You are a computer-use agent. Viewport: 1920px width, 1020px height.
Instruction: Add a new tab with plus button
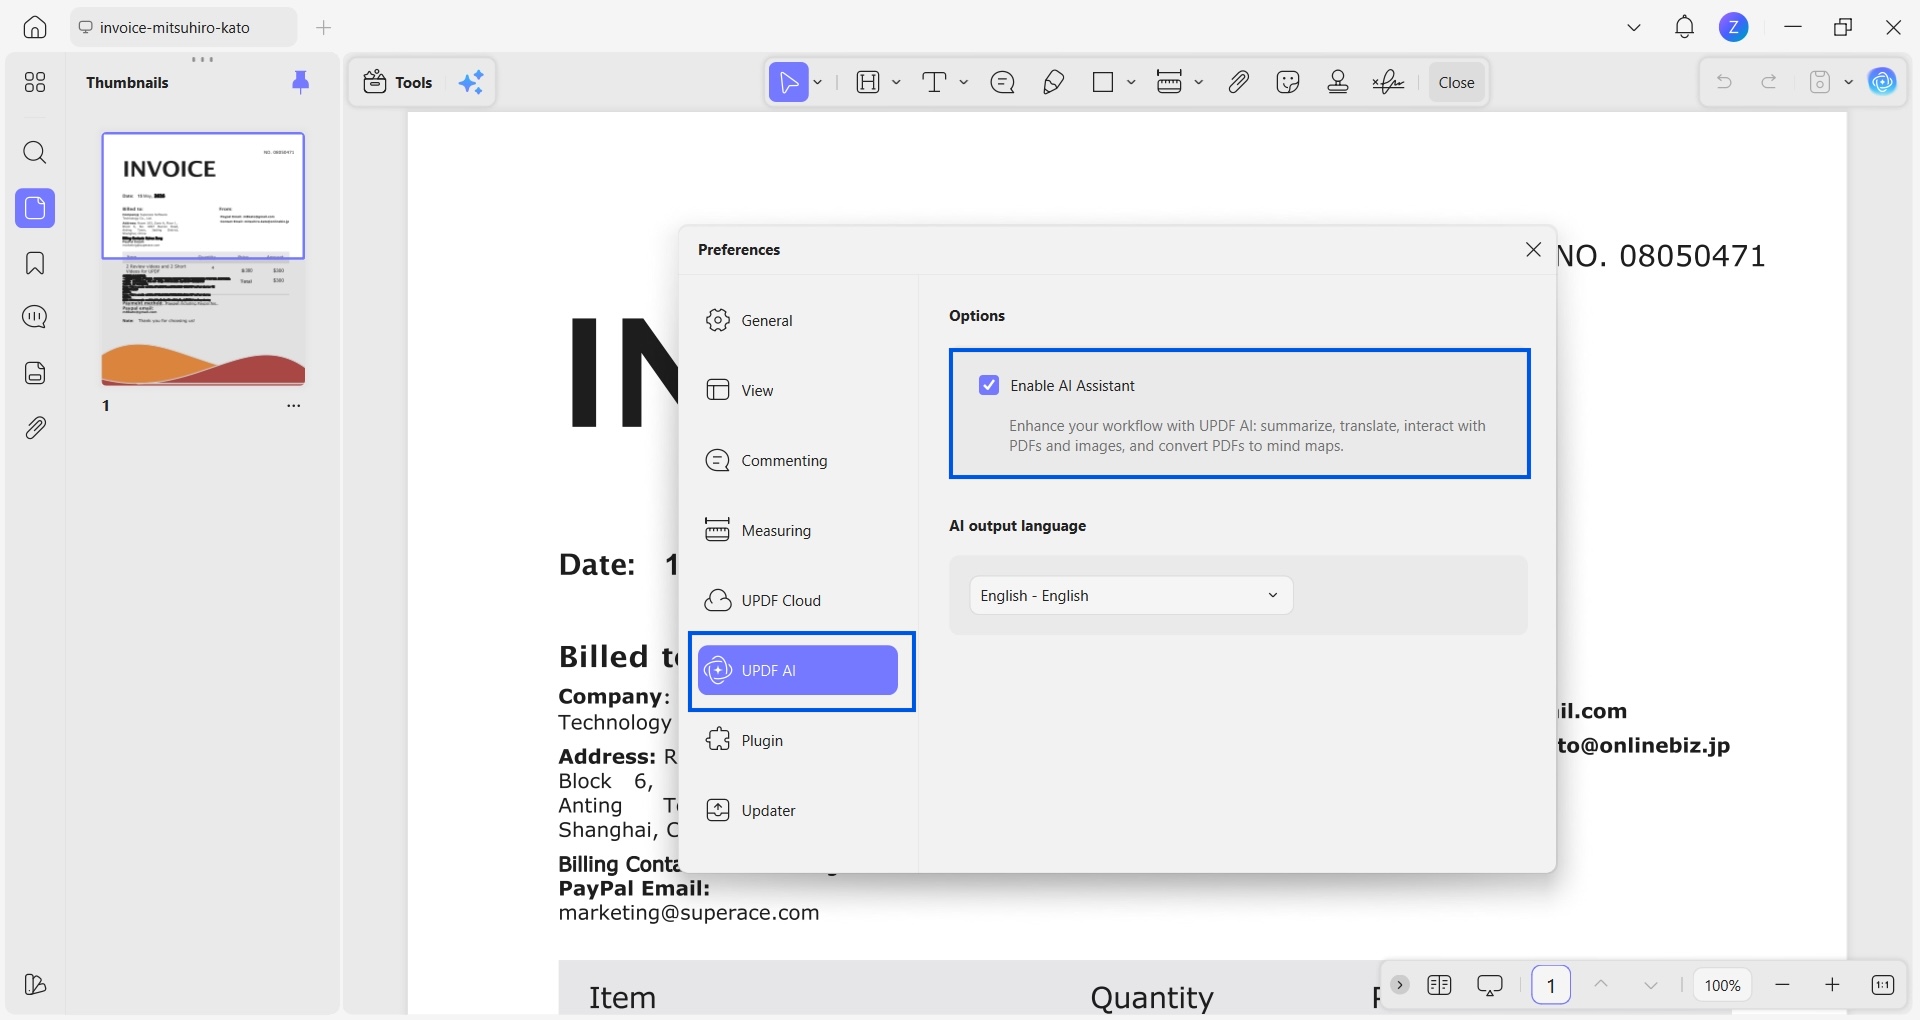[x=323, y=28]
